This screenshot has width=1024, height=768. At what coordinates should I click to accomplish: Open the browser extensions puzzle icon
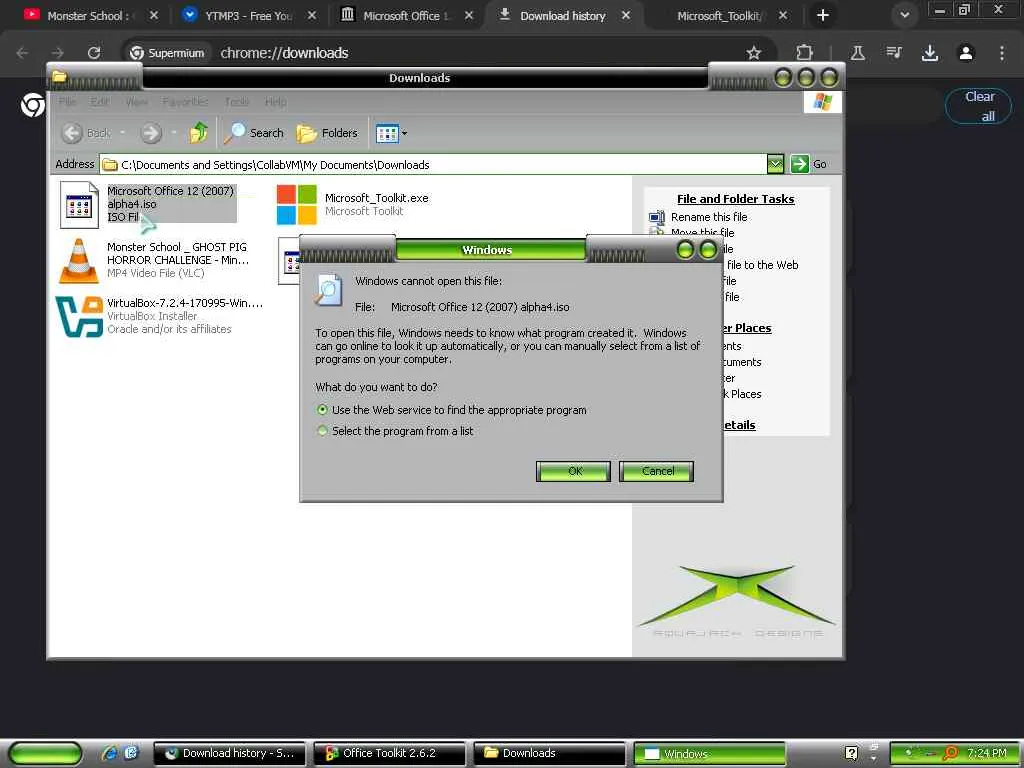[x=805, y=53]
